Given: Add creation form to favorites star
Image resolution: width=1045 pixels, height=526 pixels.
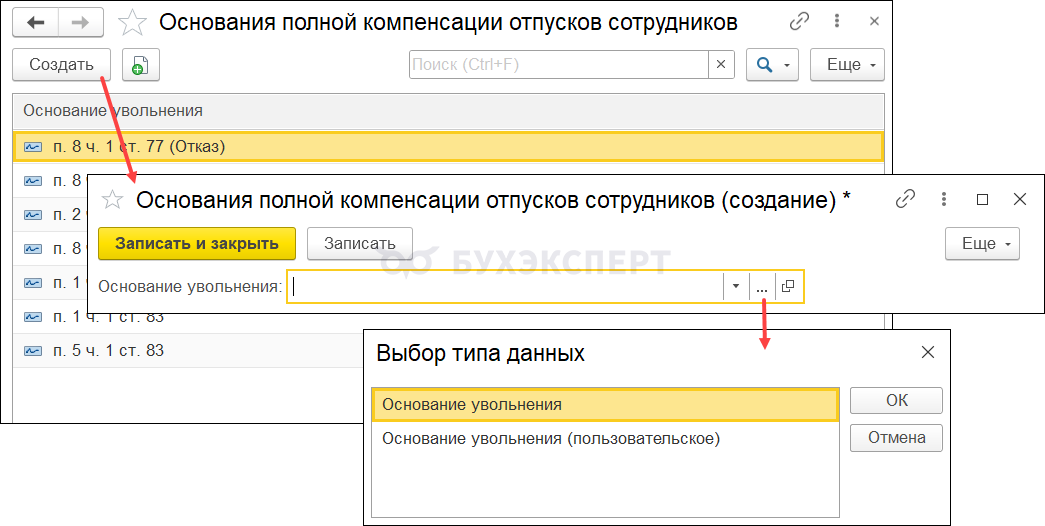Looking at the screenshot, I should tap(113, 199).
